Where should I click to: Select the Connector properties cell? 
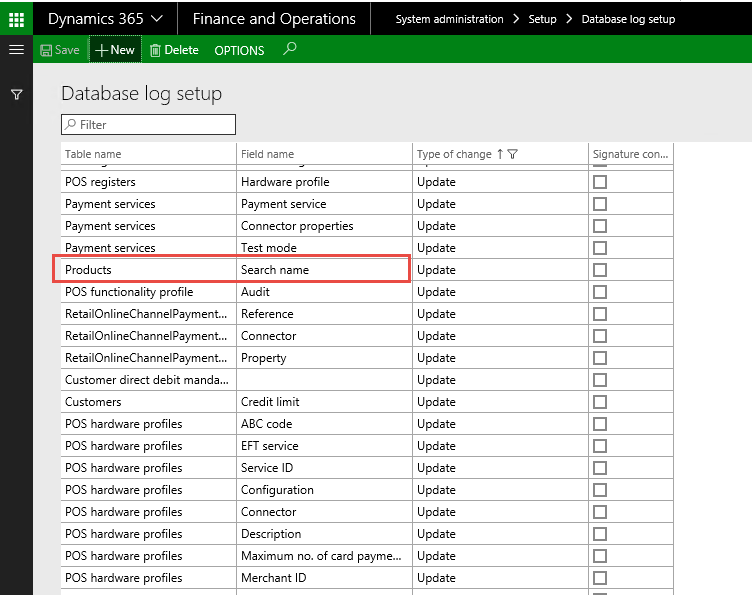click(324, 226)
